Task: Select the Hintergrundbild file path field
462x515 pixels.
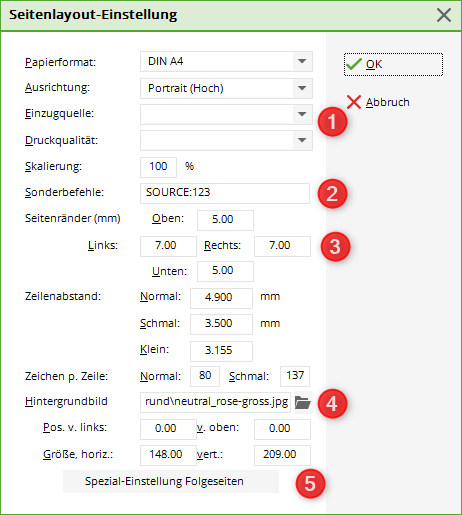Action: 215,402
